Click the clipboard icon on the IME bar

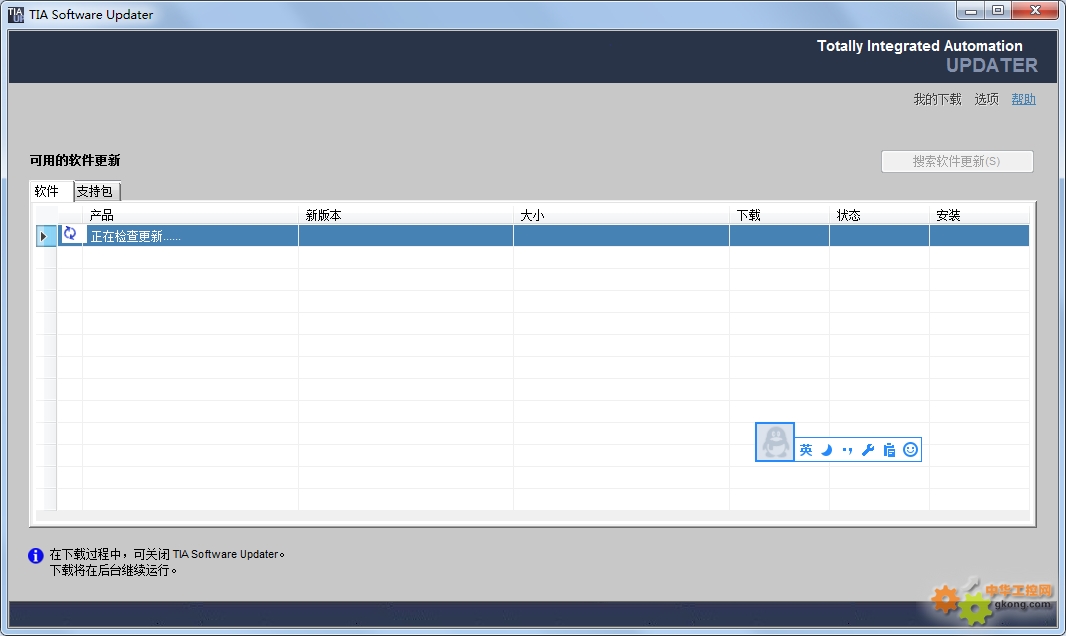[889, 450]
